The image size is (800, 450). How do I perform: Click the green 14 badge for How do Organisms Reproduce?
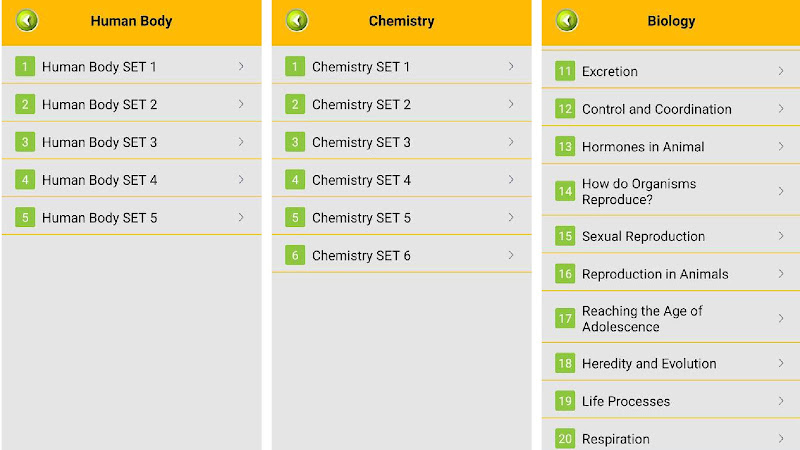pos(565,191)
